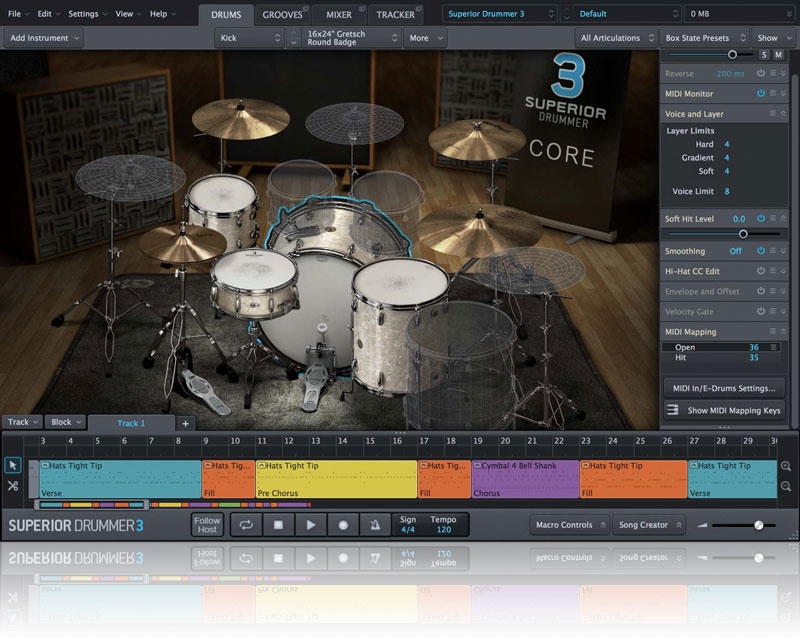This screenshot has height=640, width=800.
Task: Click the record button in transport
Action: (343, 525)
